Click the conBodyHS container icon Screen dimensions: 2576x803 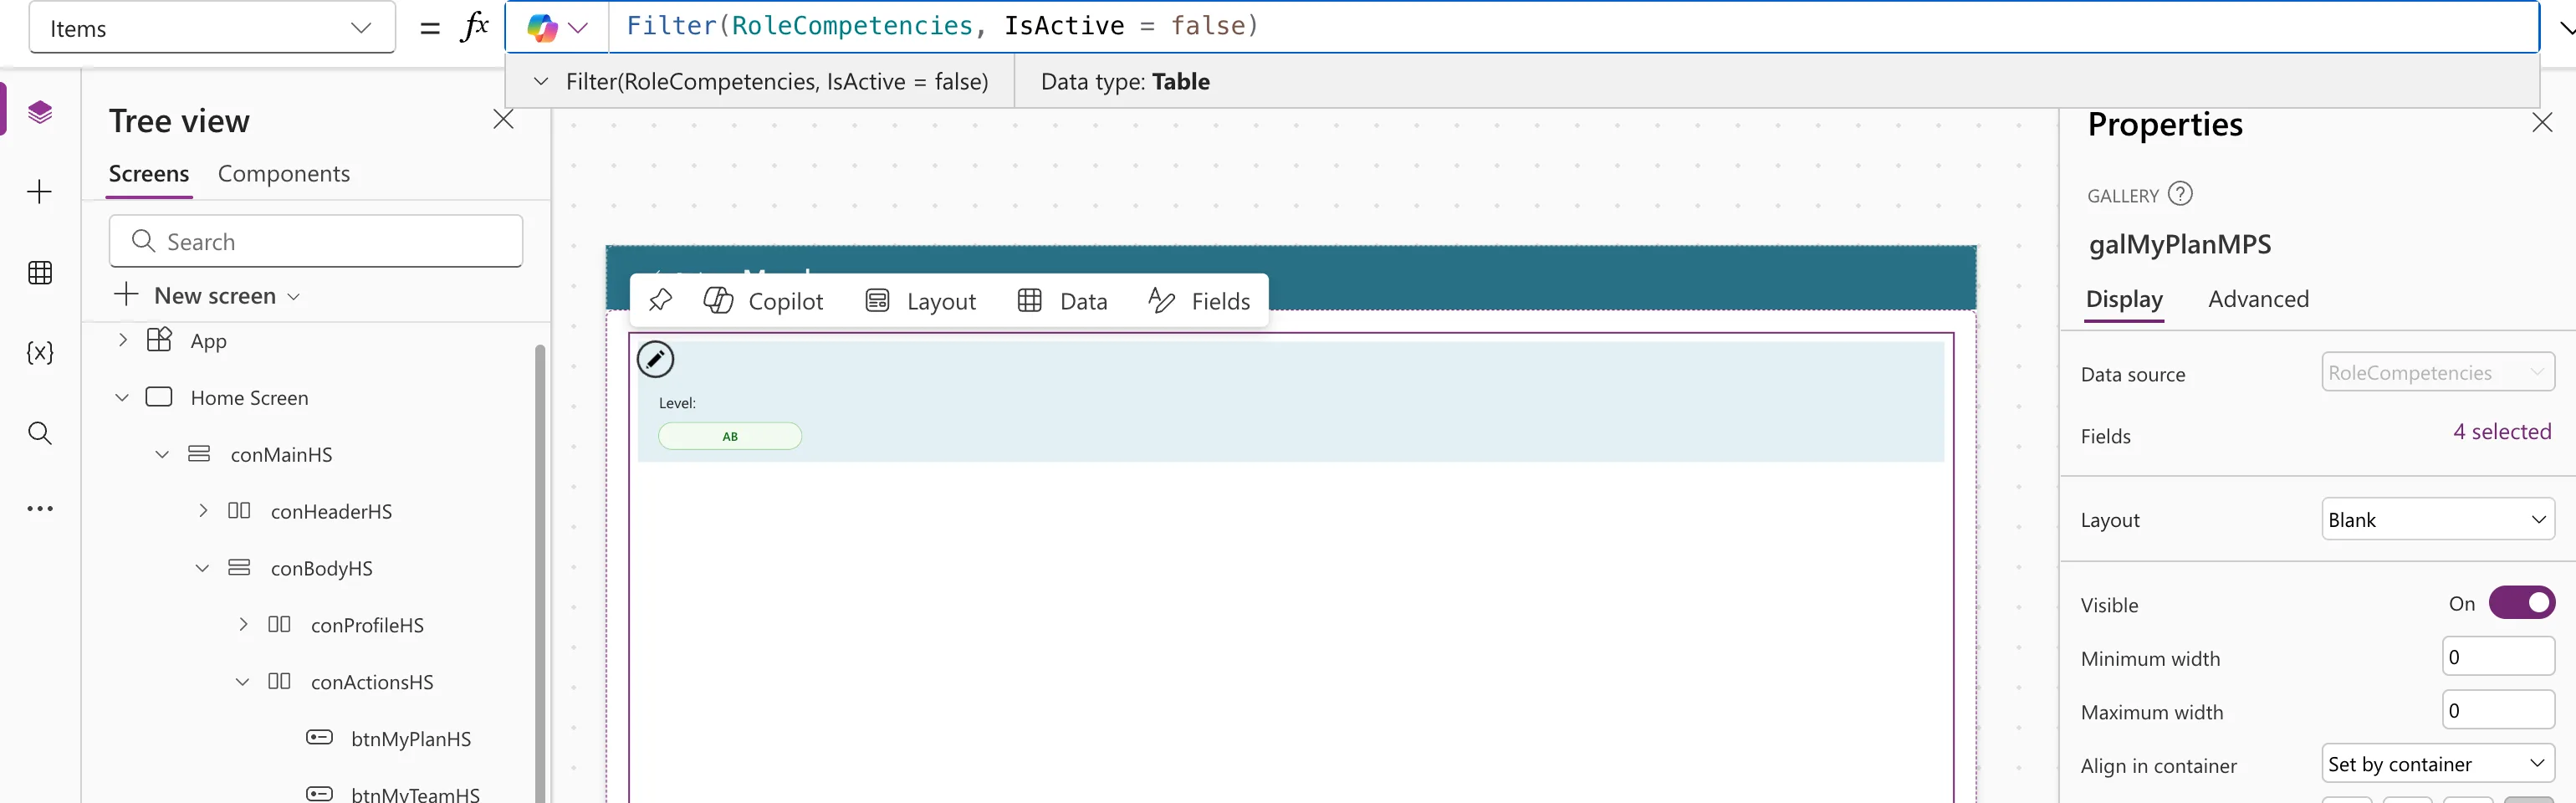point(239,568)
